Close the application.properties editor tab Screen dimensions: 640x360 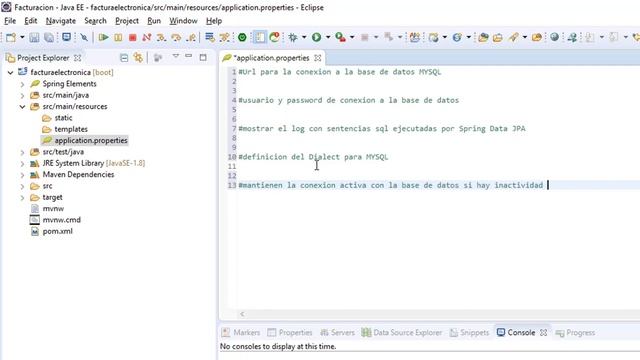click(318, 58)
